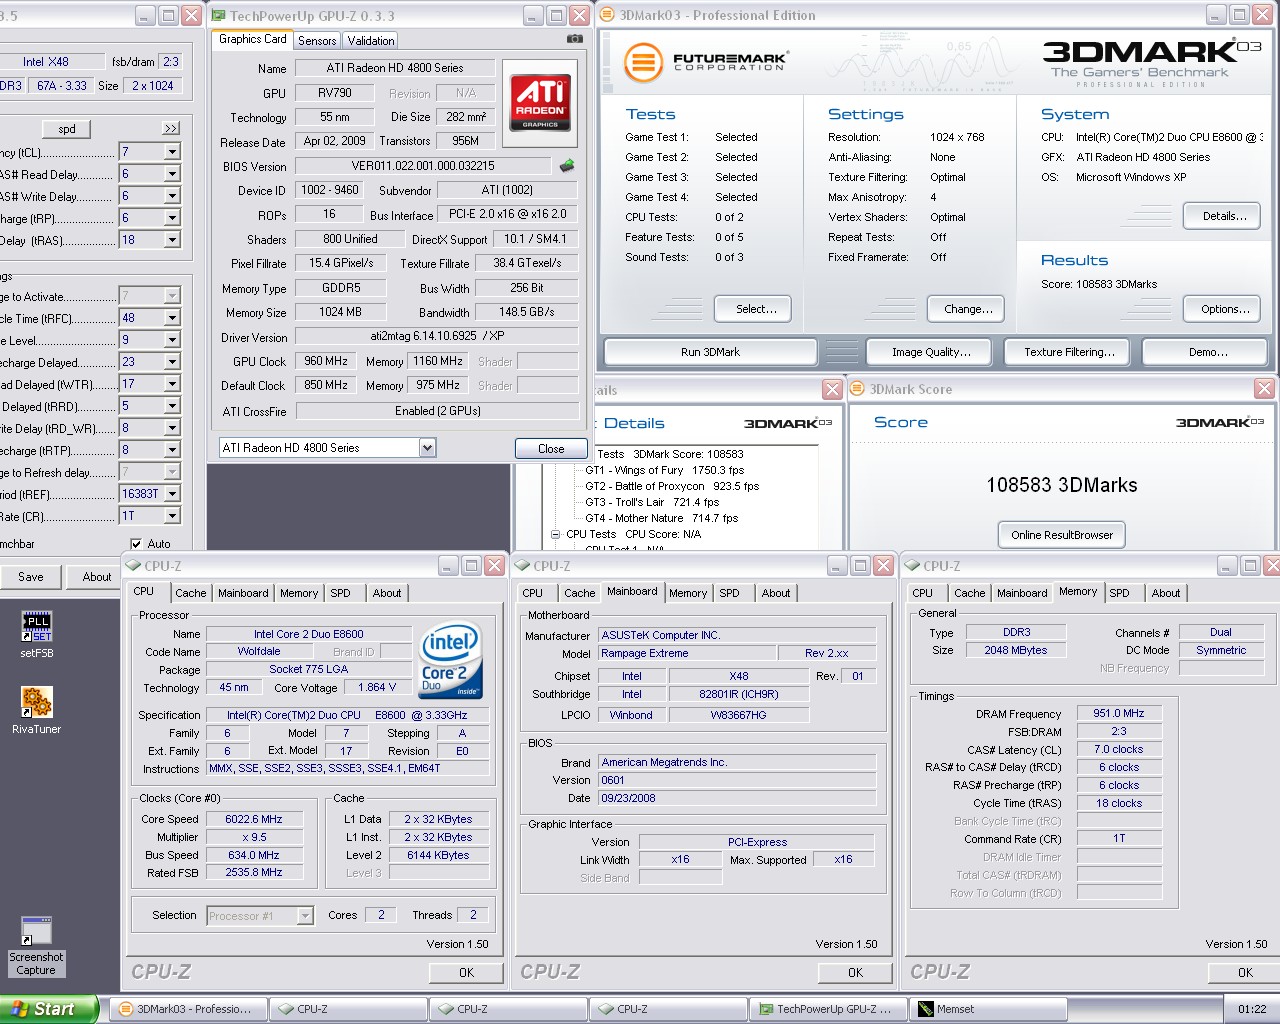1280x1024 pixels.
Task: Open the Processor #1 selection dropdown
Action: click(305, 915)
